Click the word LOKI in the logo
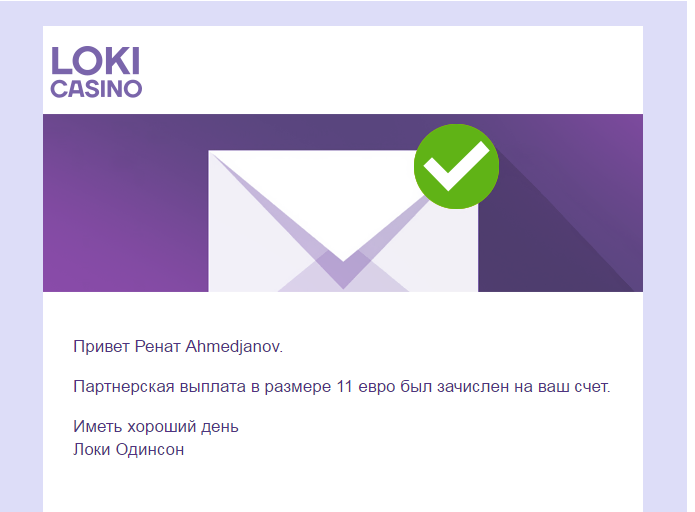Viewport: 695px width, 512px height. 95,60
